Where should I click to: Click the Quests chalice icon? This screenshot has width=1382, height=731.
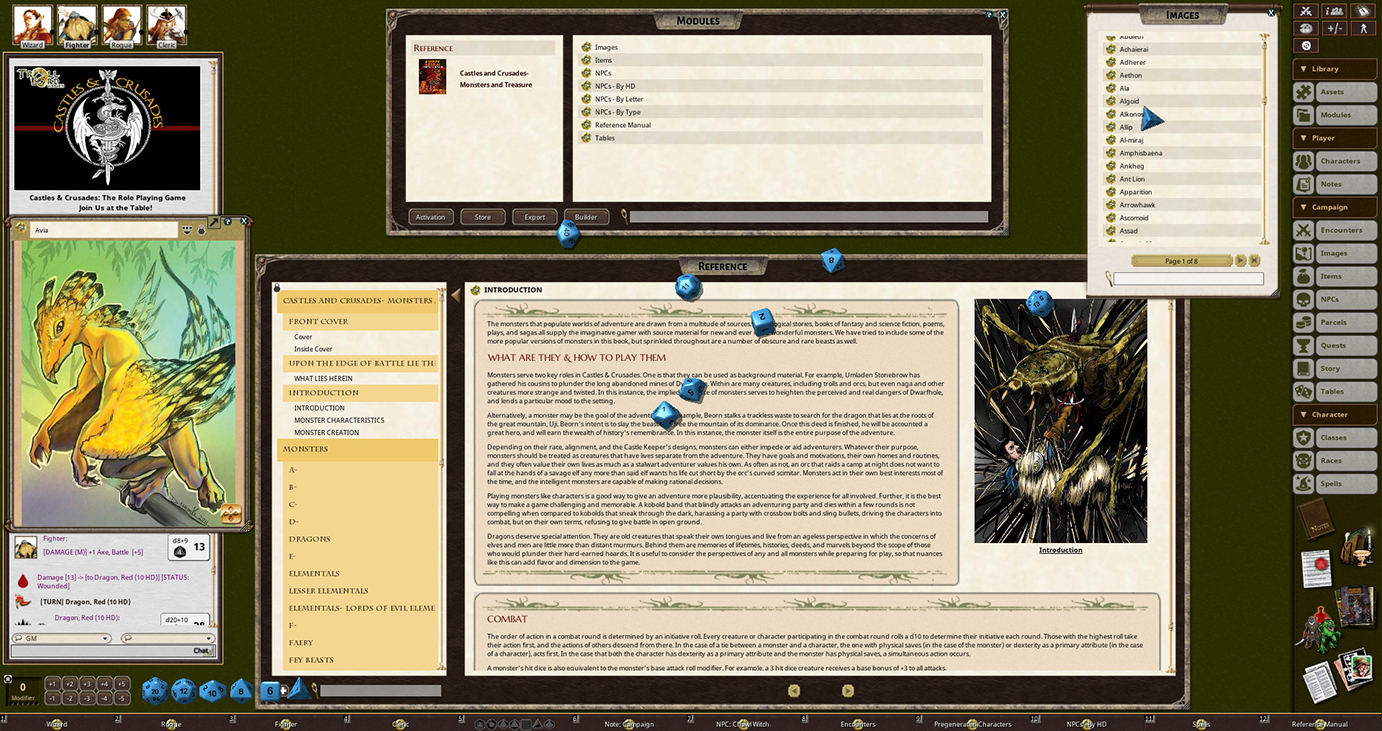pos(1303,345)
